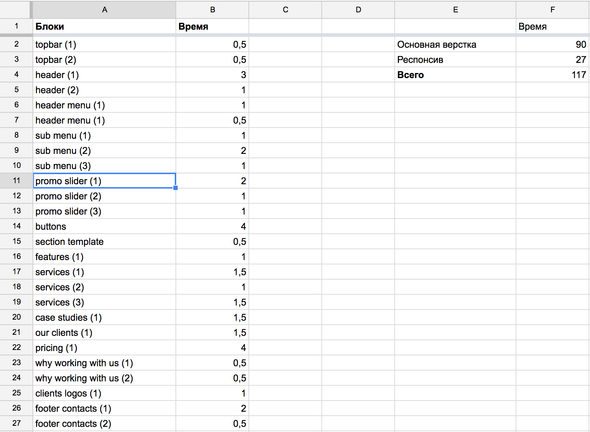Select time value 2 for promo slider (1)
The height and width of the screenshot is (432, 590).
click(x=212, y=181)
